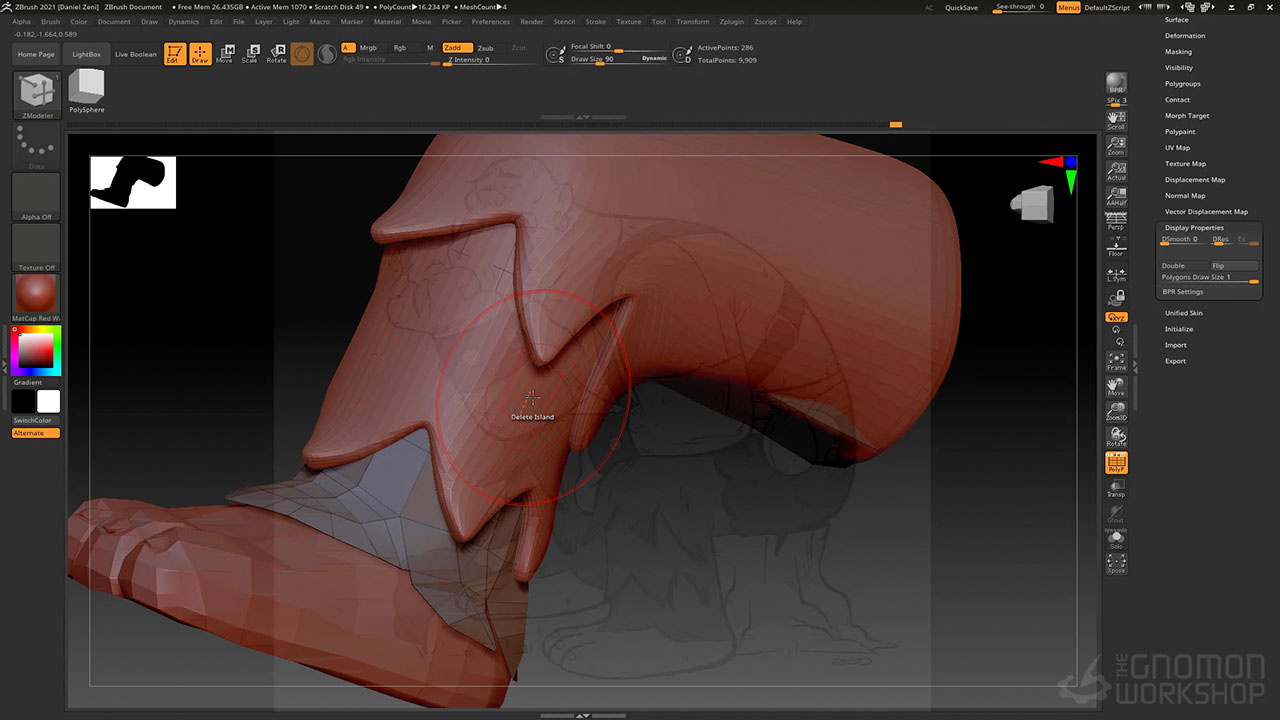
Task: Toggle PolyF polyframe display
Action: pos(1116,463)
